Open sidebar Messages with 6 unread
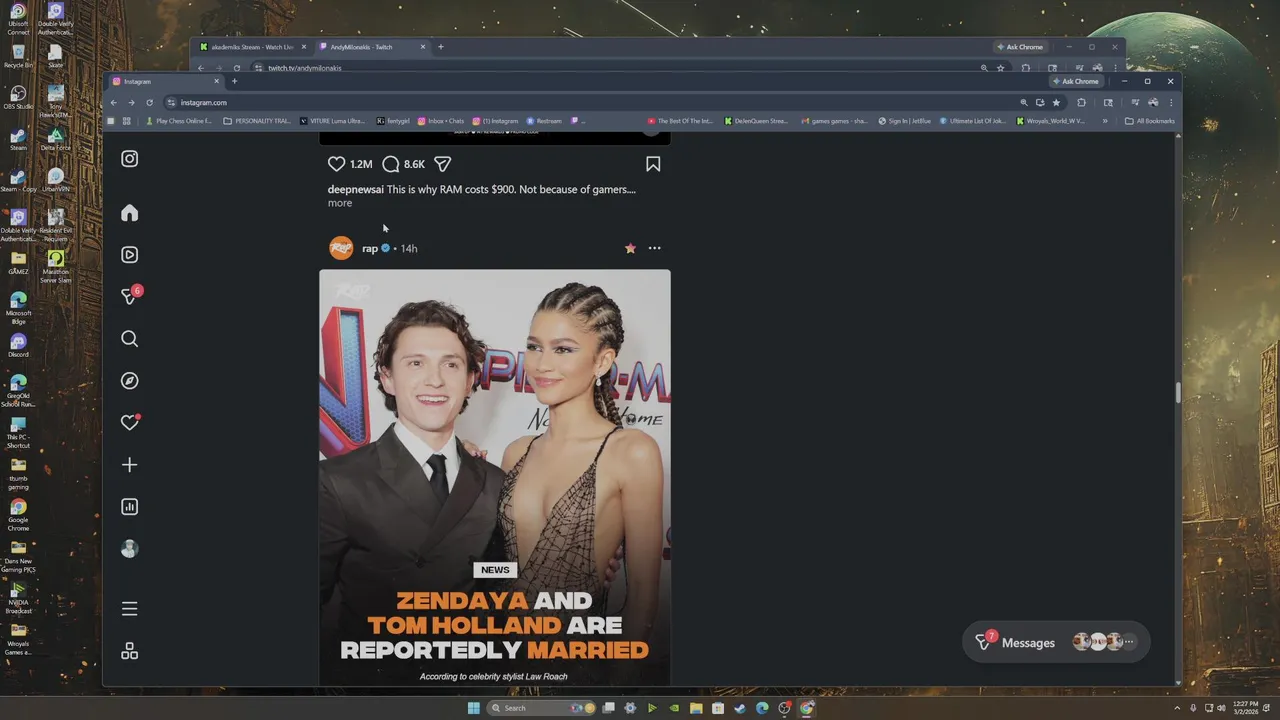The width and height of the screenshot is (1280, 720). pyautogui.click(x=130, y=296)
